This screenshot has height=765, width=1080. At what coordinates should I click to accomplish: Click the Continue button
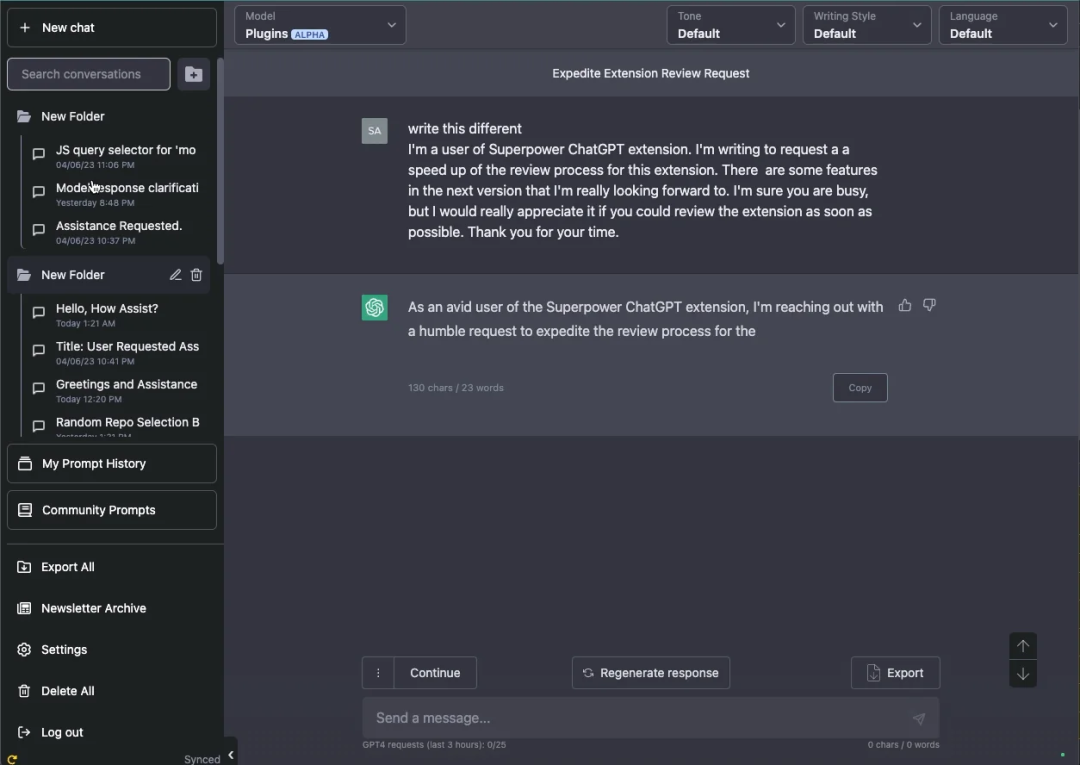(435, 673)
